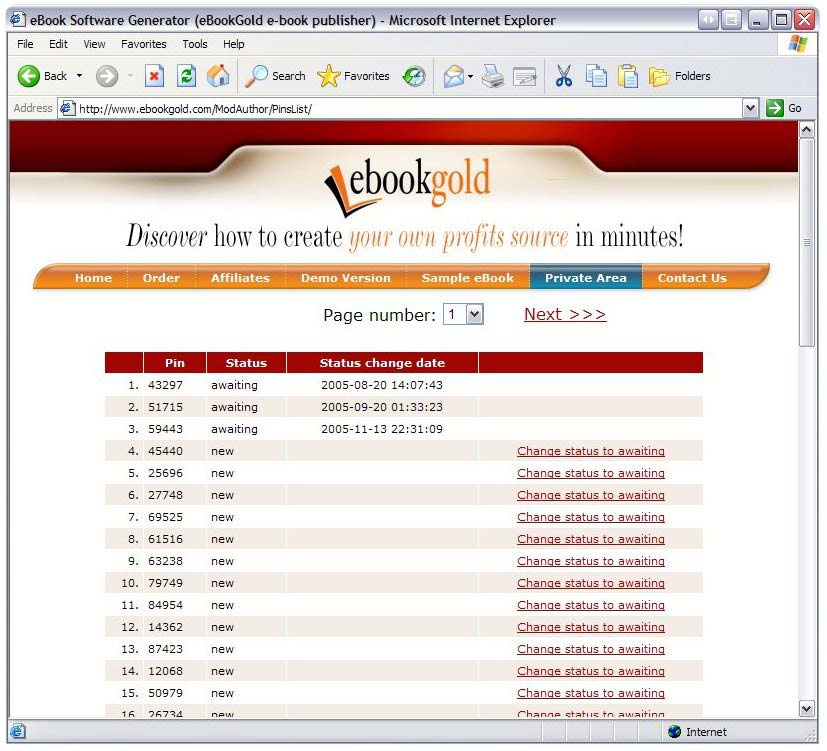This screenshot has height=751, width=827.
Task: Click the Windows flag logo icon
Action: tap(797, 44)
